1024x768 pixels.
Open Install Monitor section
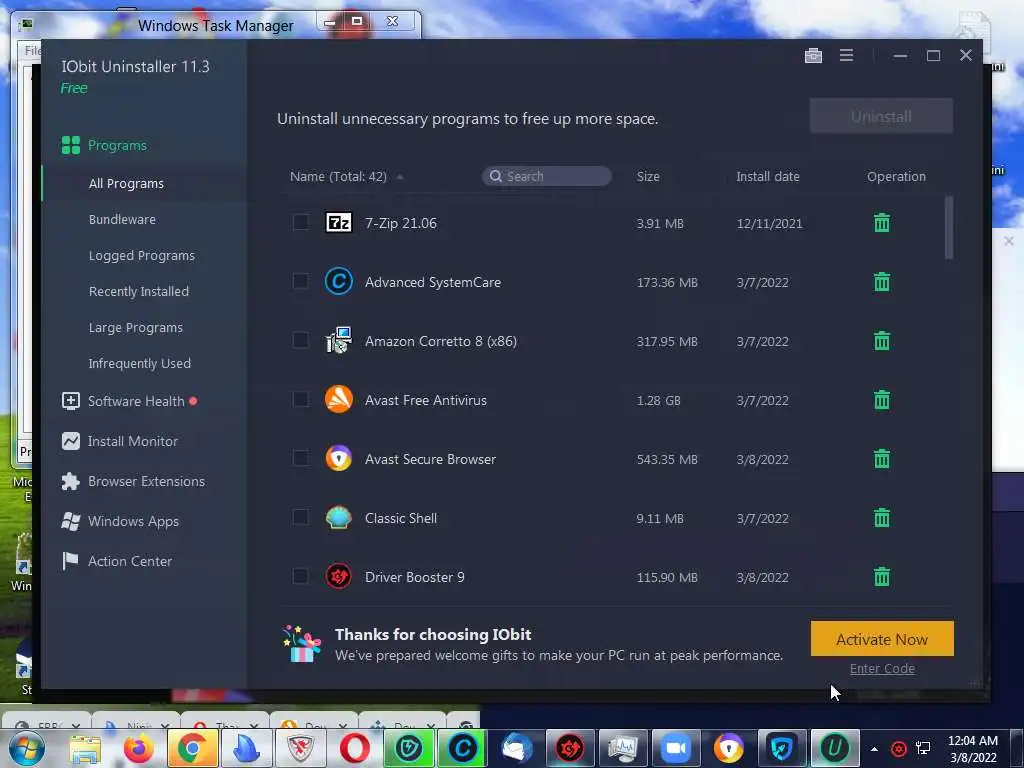(x=120, y=441)
